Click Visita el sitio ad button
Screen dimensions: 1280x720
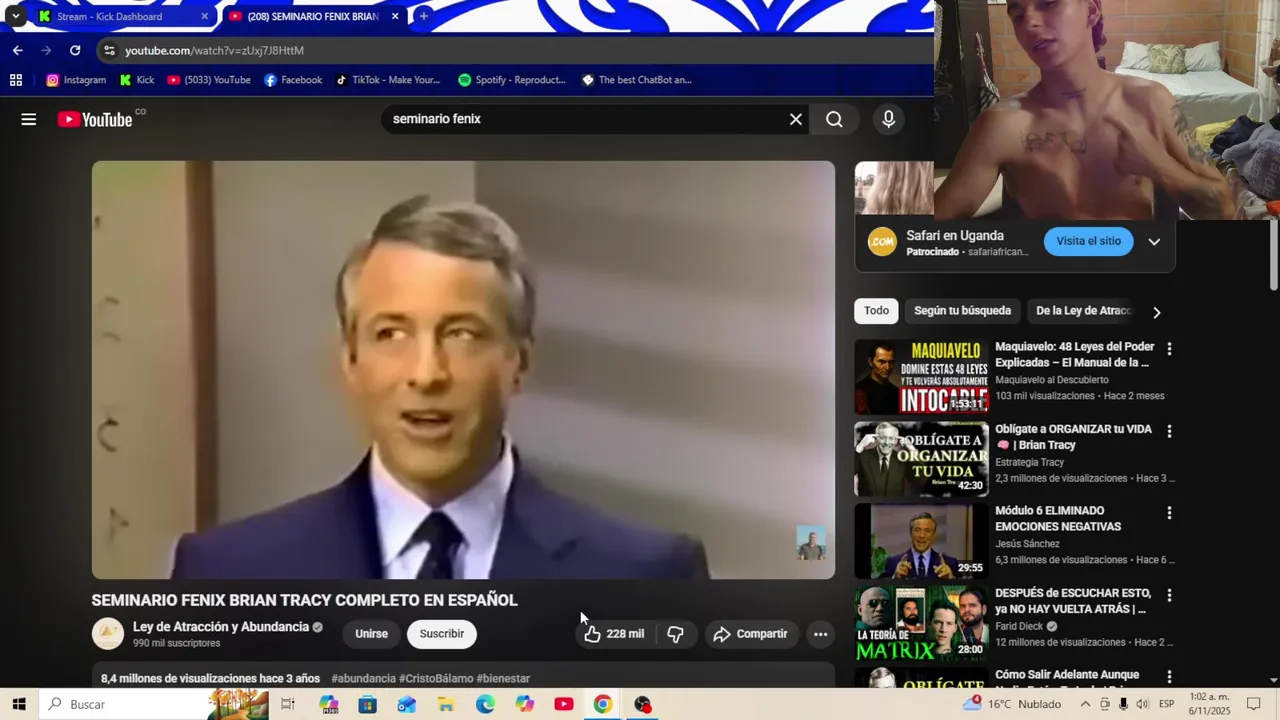click(x=1088, y=241)
